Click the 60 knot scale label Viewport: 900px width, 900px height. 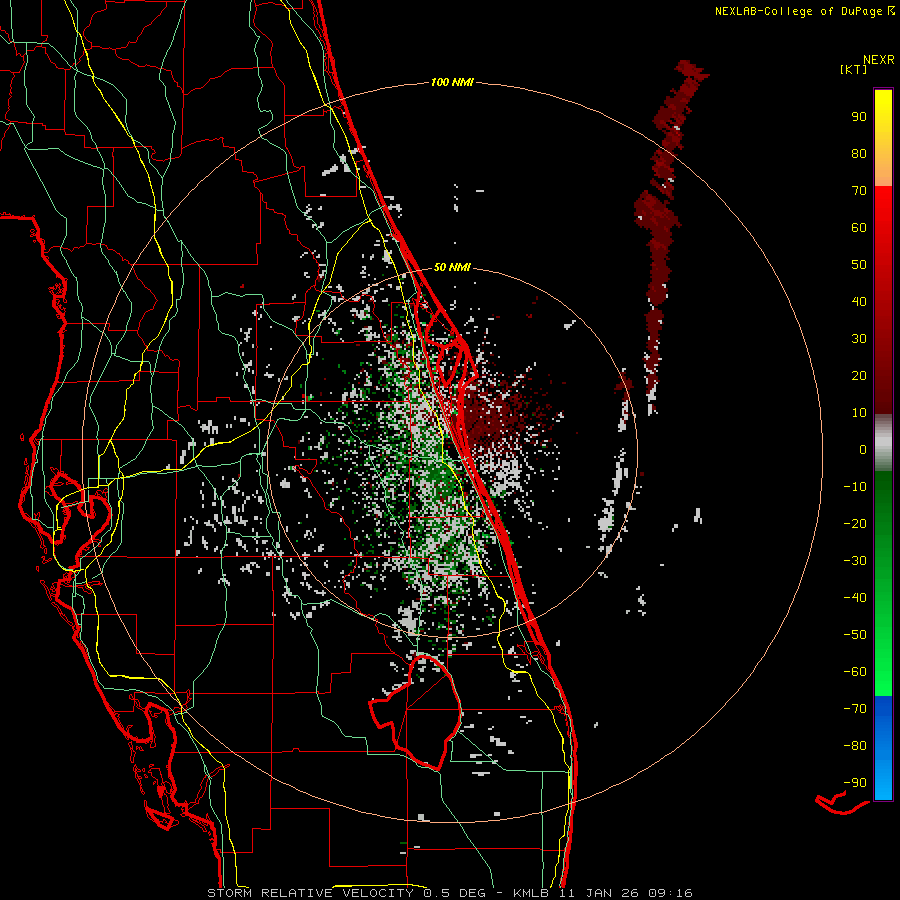(x=859, y=227)
